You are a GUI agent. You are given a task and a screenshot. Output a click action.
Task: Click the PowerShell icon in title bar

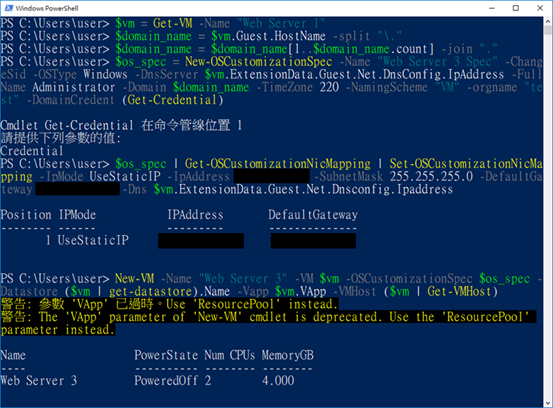click(8, 8)
